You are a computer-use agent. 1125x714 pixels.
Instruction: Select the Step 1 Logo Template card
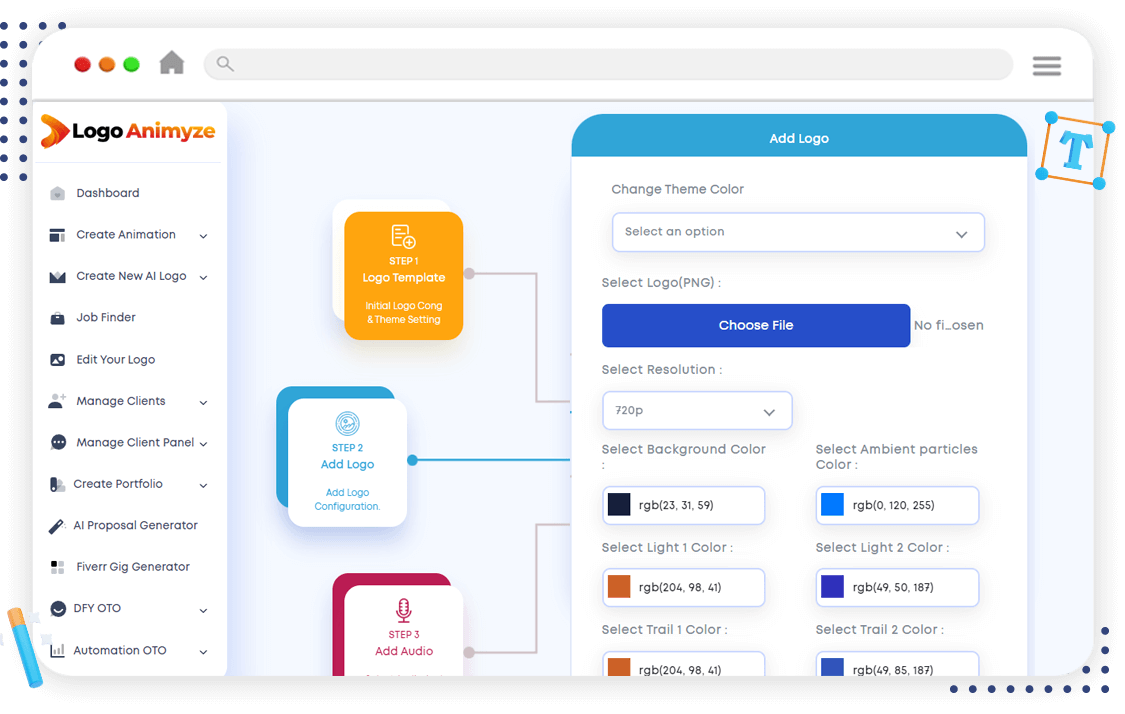point(403,276)
